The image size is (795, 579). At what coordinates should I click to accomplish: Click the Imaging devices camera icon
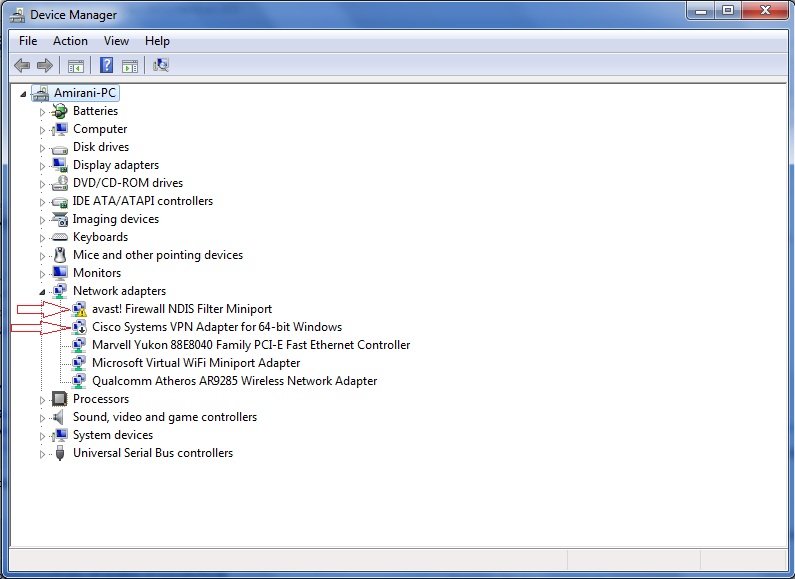click(60, 219)
